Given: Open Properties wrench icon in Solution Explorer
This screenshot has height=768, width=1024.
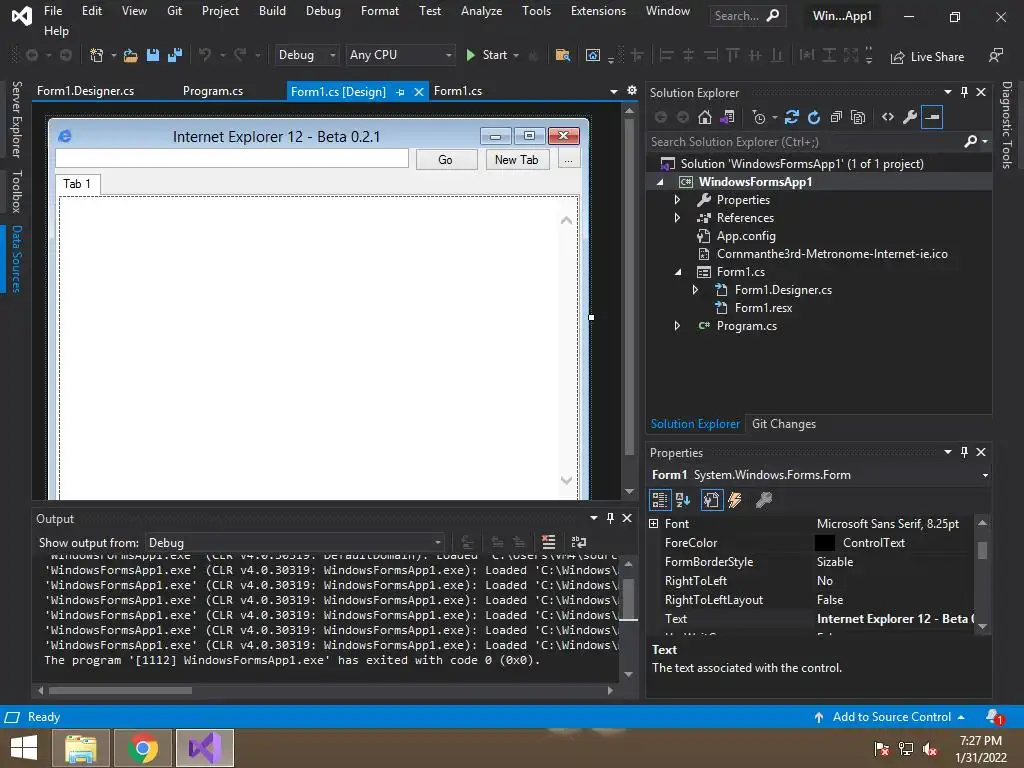Looking at the screenshot, I should [910, 117].
